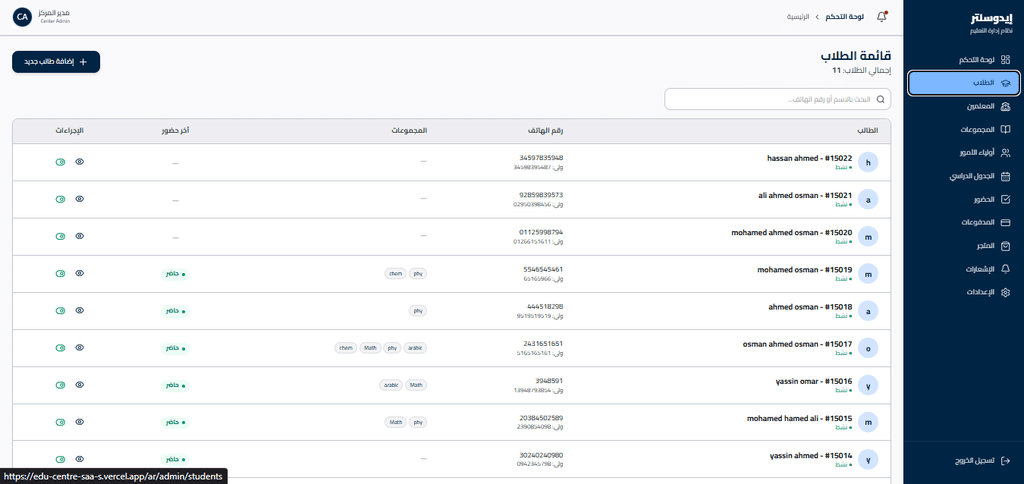
Task: Click حاضر badge in mohamed osman #15019 row
Action: [x=175, y=274]
